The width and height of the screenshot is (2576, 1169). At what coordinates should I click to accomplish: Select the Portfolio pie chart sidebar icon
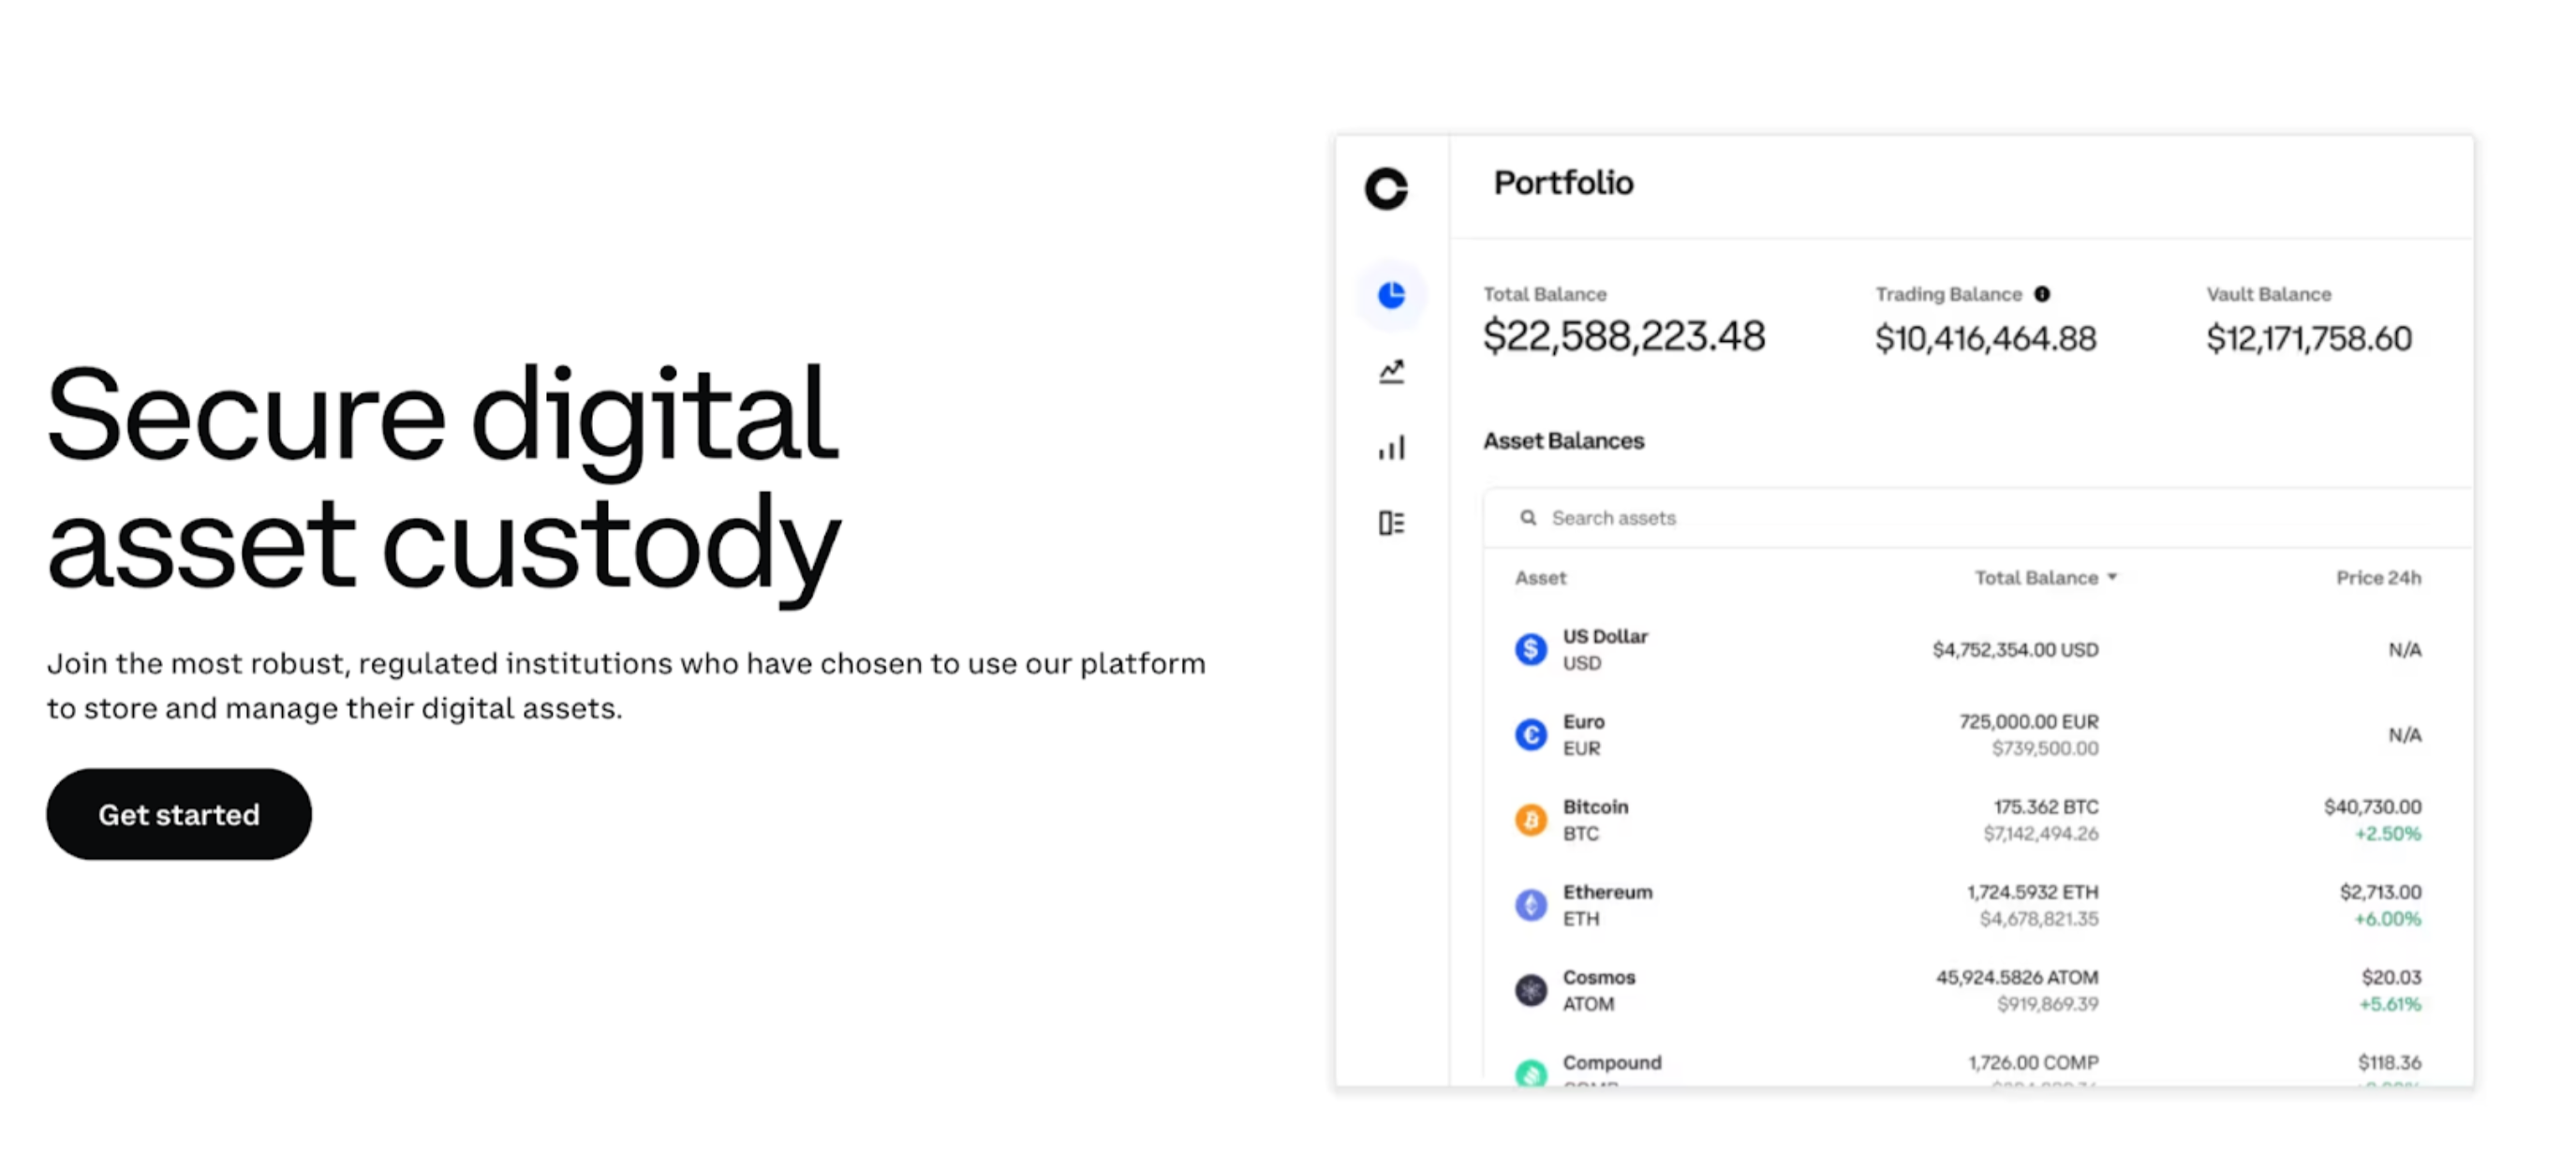point(1391,295)
